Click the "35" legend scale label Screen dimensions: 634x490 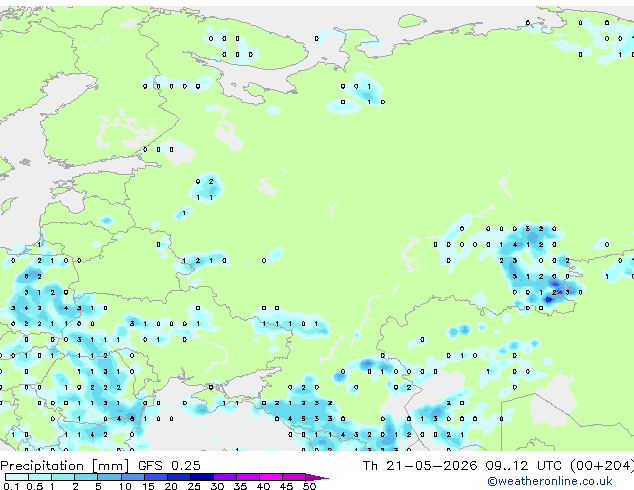240,486
